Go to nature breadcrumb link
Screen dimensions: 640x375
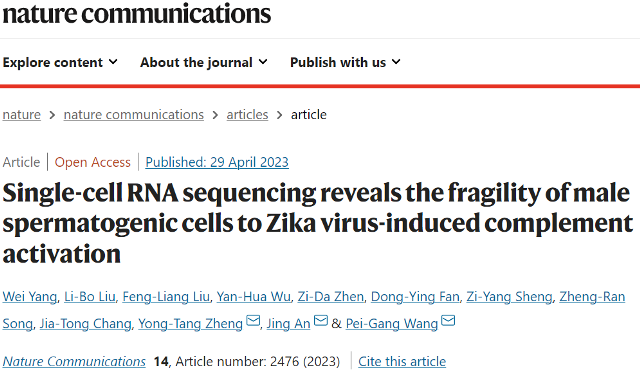click(x=22, y=115)
